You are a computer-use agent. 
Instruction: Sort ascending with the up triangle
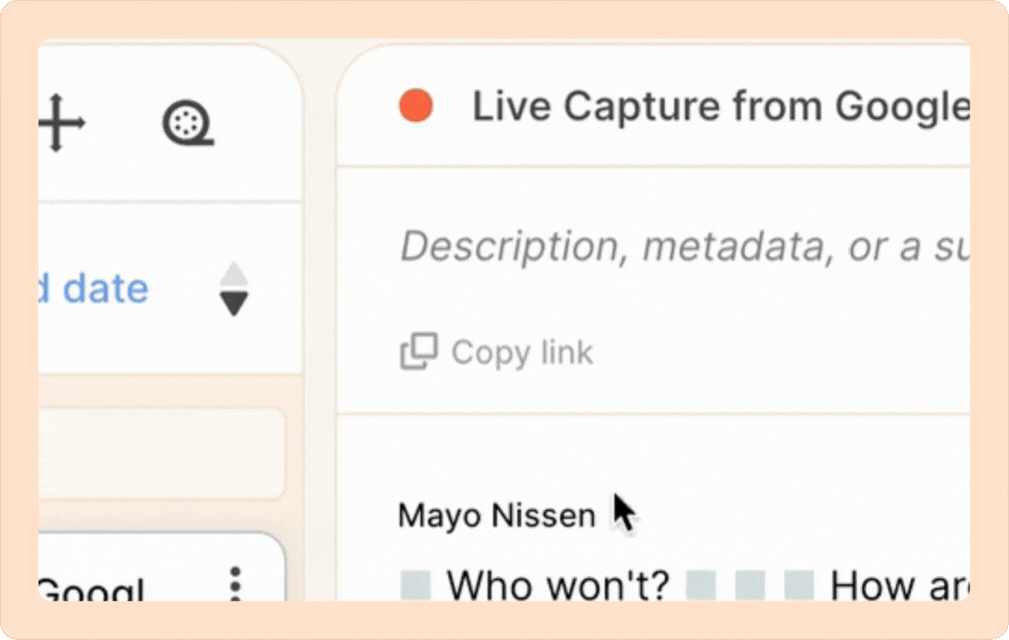pyautogui.click(x=233, y=274)
